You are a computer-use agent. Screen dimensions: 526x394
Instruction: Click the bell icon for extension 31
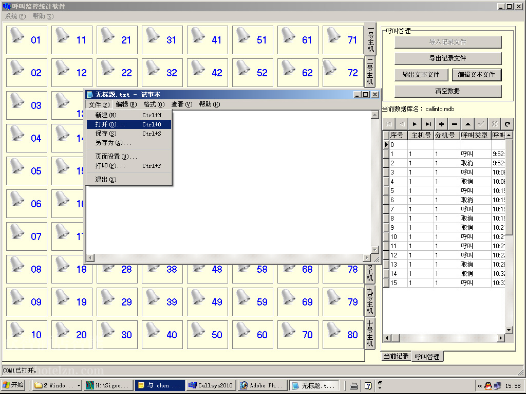click(153, 35)
